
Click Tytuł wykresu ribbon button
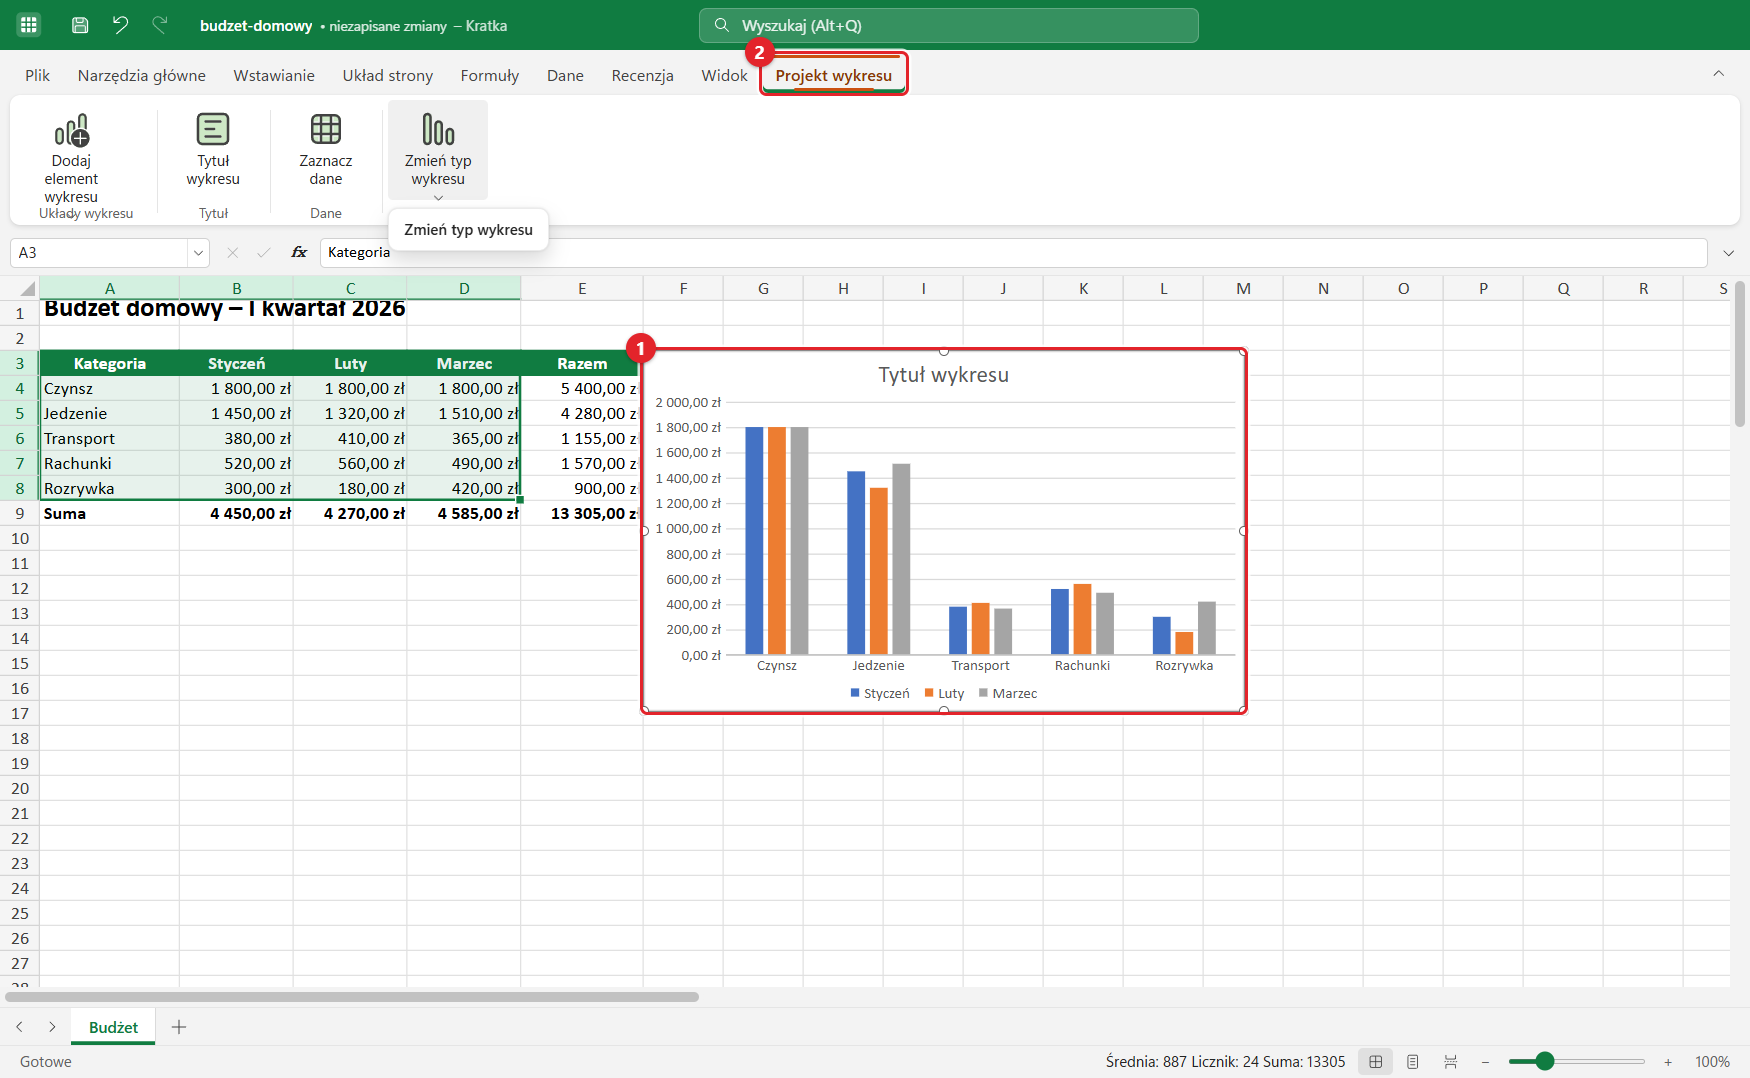pyautogui.click(x=213, y=150)
